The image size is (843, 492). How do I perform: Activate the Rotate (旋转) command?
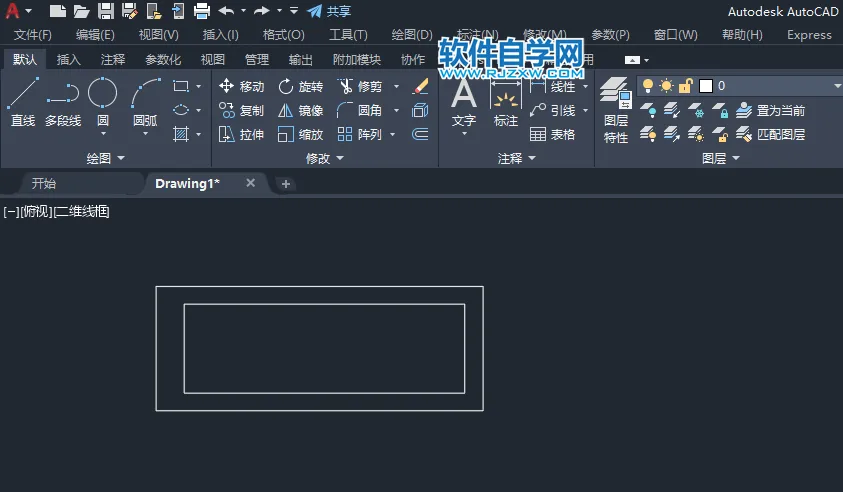click(x=301, y=86)
